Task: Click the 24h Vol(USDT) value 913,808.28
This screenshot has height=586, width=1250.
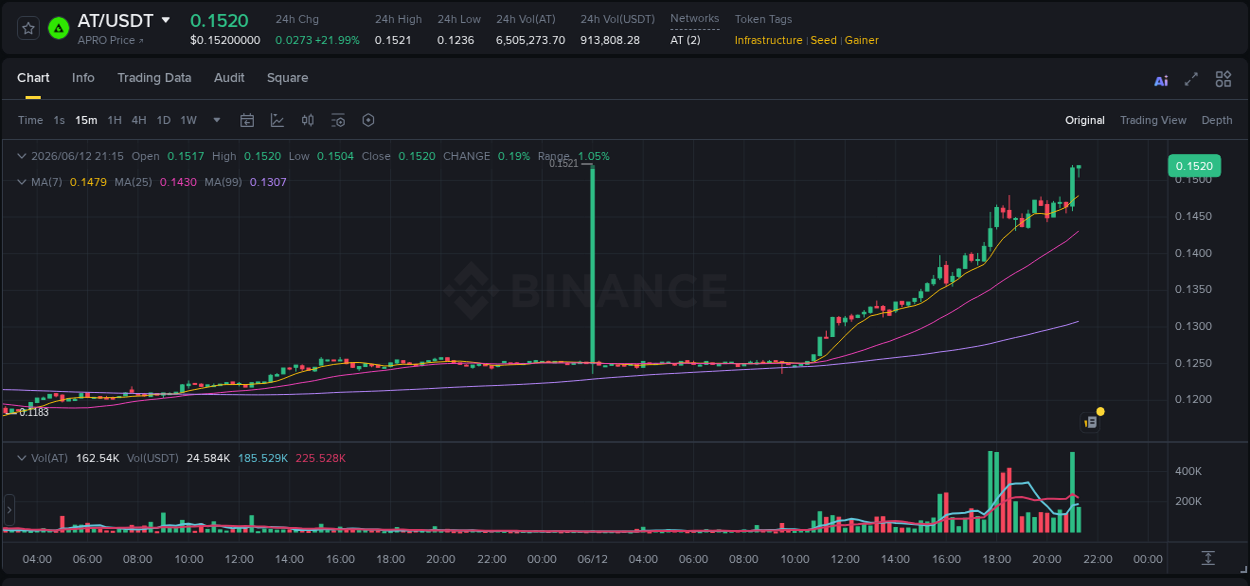Action: click(610, 40)
